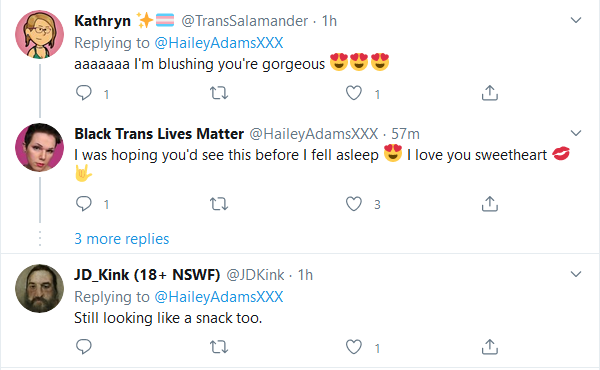Screen dimensions: 600x370
Task: Reply to JD_Kink's snack tweet
Action: 83,347
